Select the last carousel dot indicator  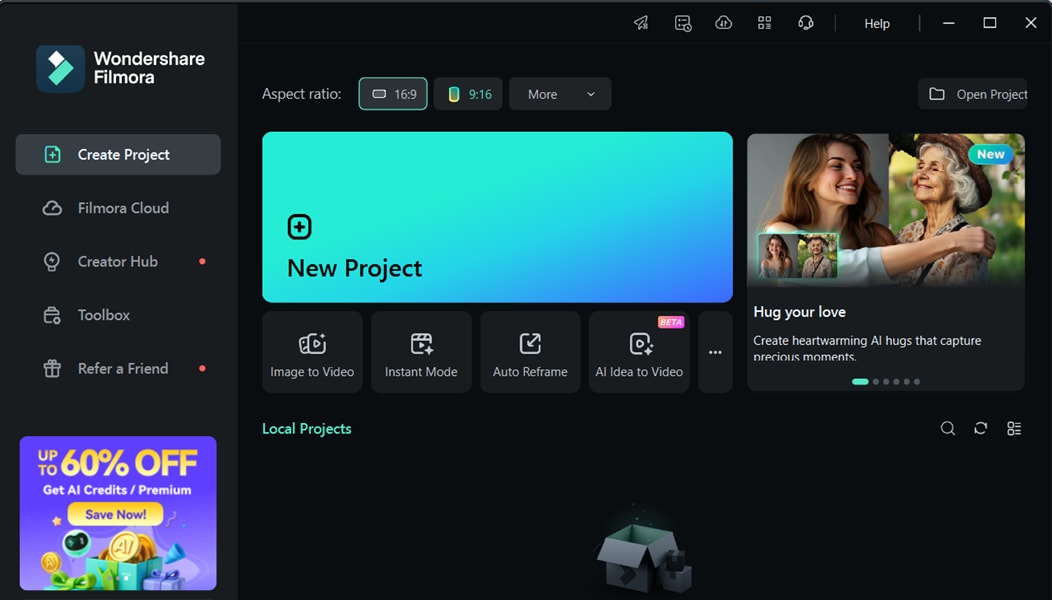click(x=916, y=382)
